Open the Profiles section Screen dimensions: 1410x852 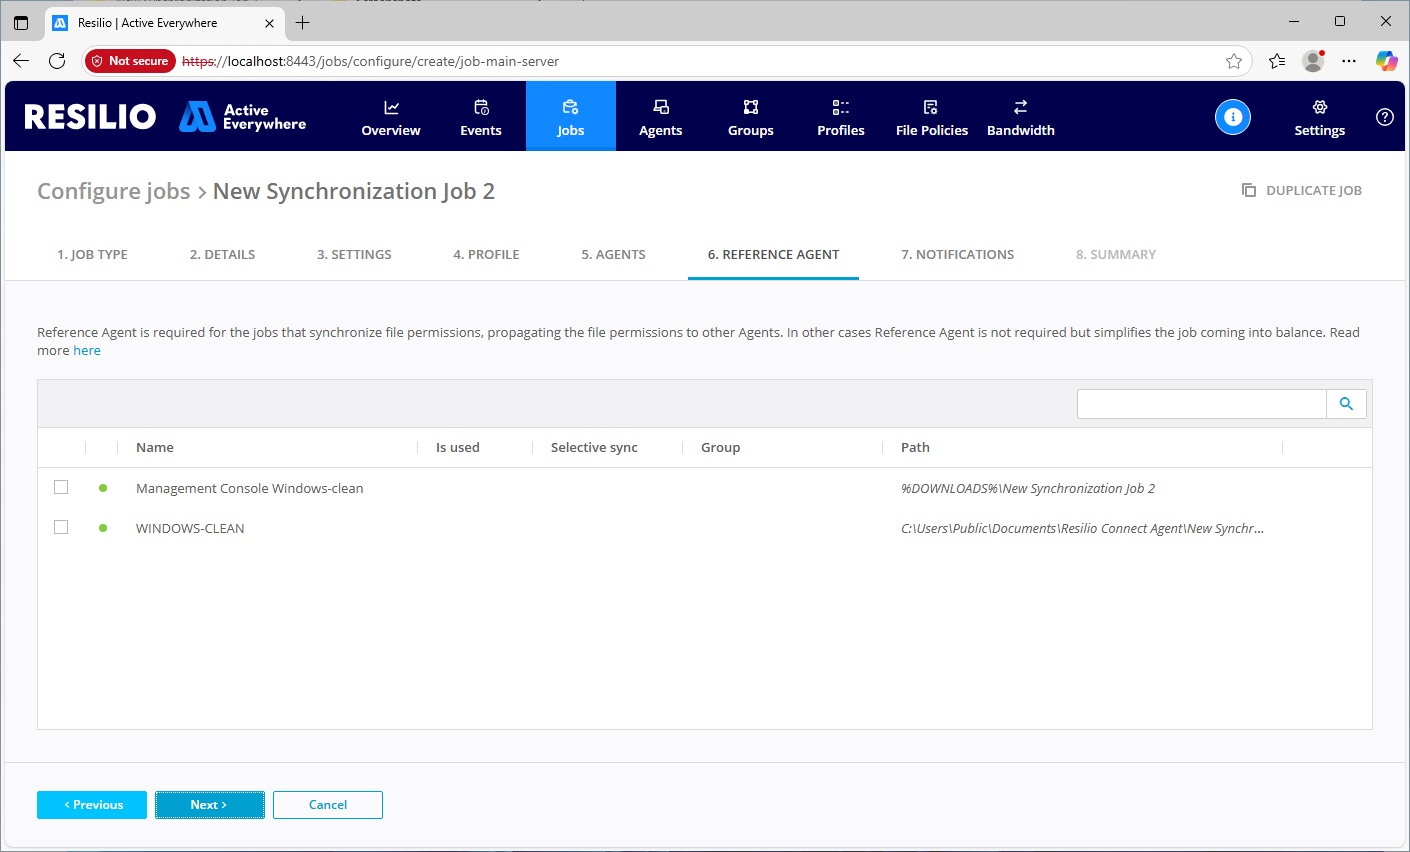[x=840, y=117]
